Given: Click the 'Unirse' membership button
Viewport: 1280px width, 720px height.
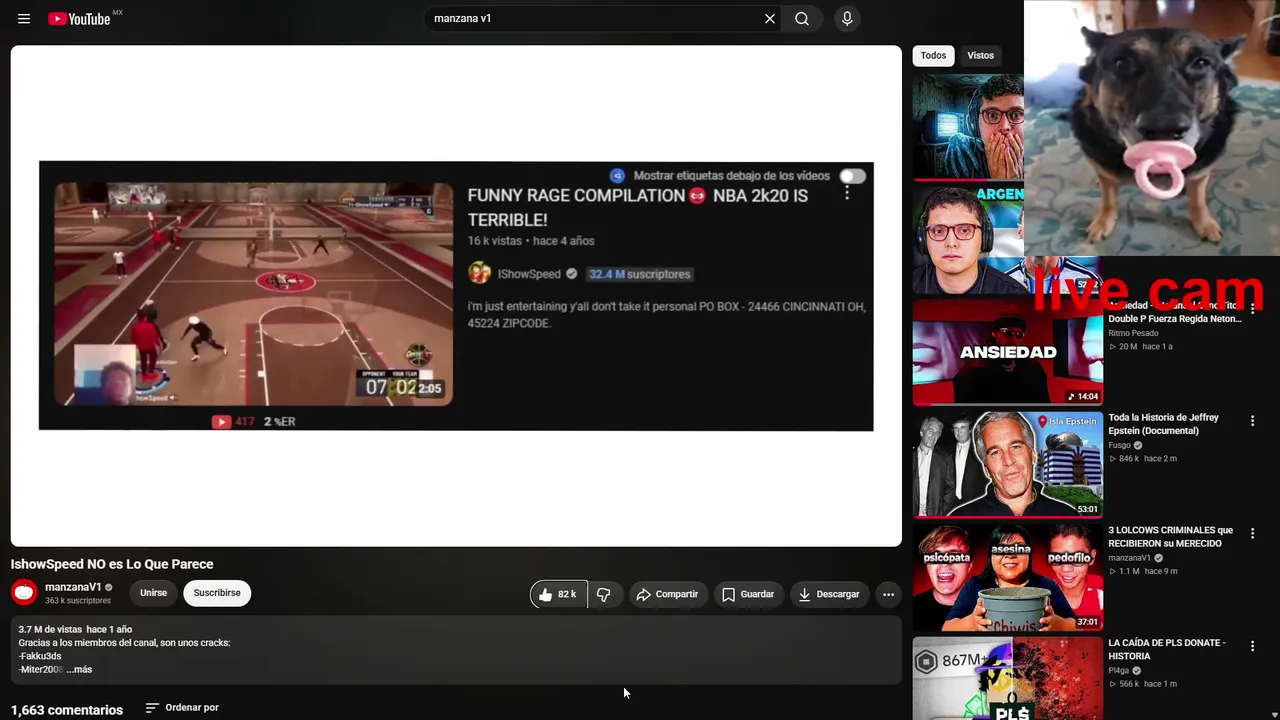Looking at the screenshot, I should [154, 593].
